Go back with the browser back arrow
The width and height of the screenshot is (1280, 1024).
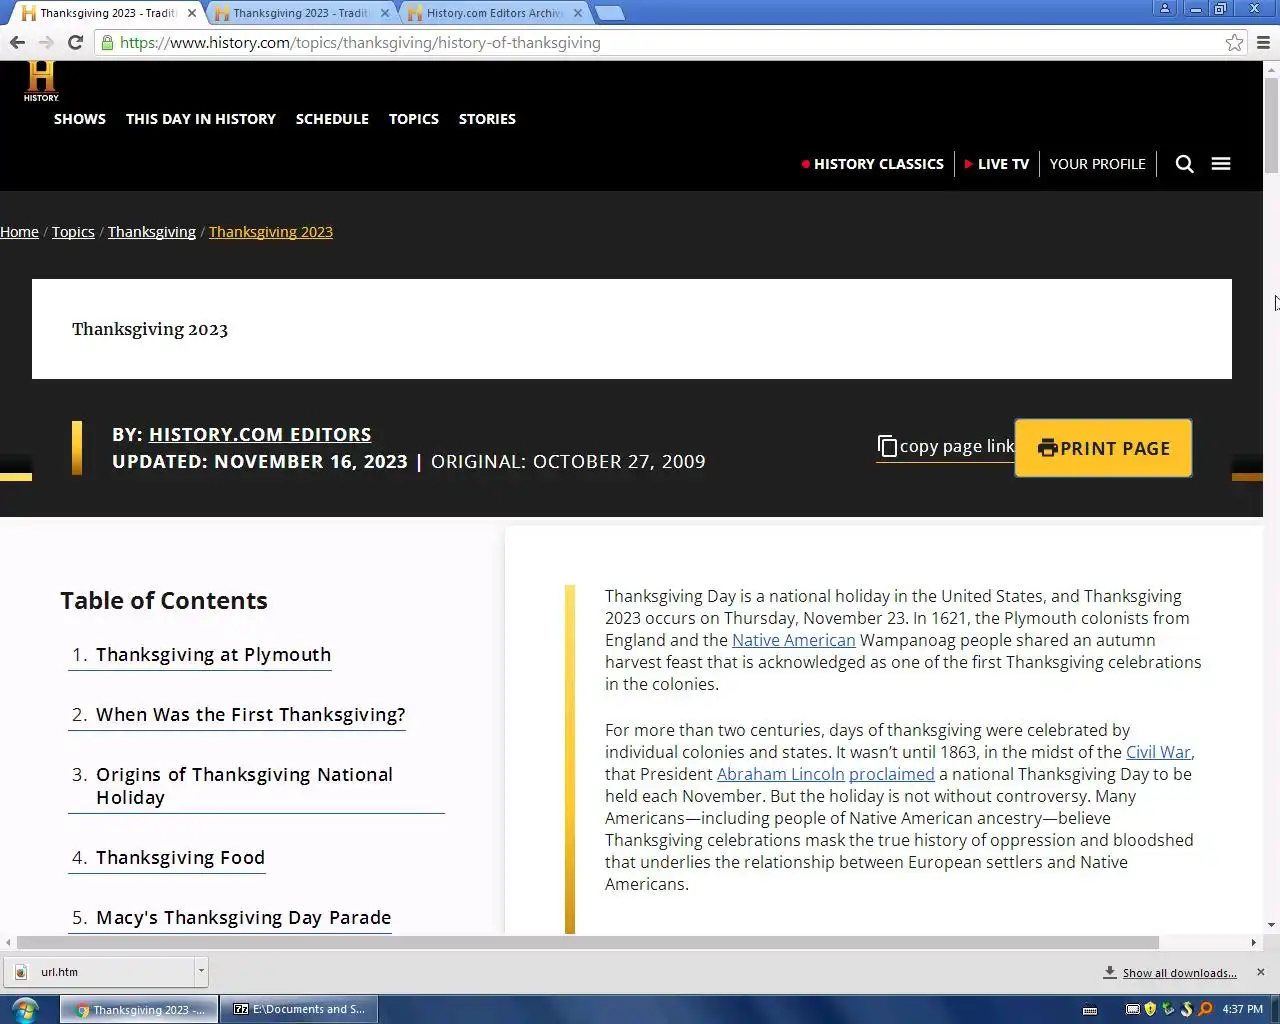click(x=17, y=42)
